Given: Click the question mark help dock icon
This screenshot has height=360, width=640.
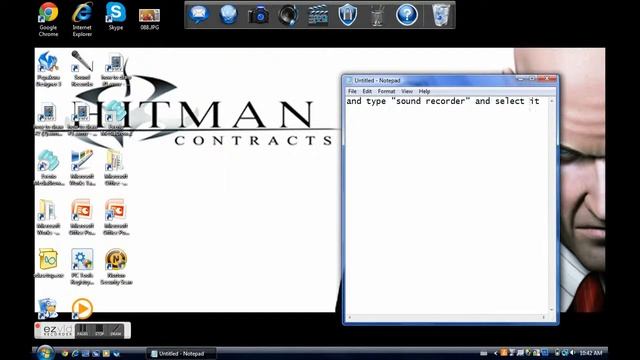Looking at the screenshot, I should pos(407,15).
